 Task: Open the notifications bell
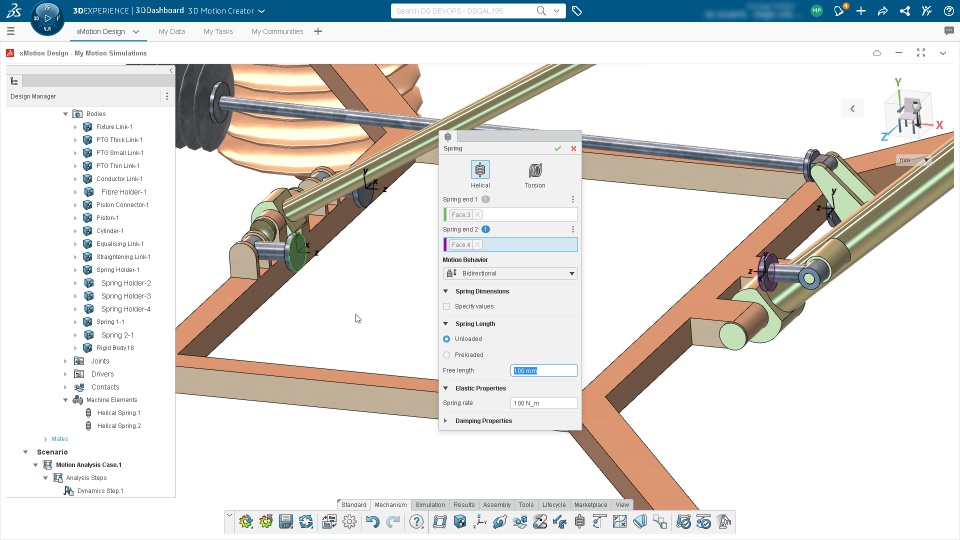click(839, 10)
